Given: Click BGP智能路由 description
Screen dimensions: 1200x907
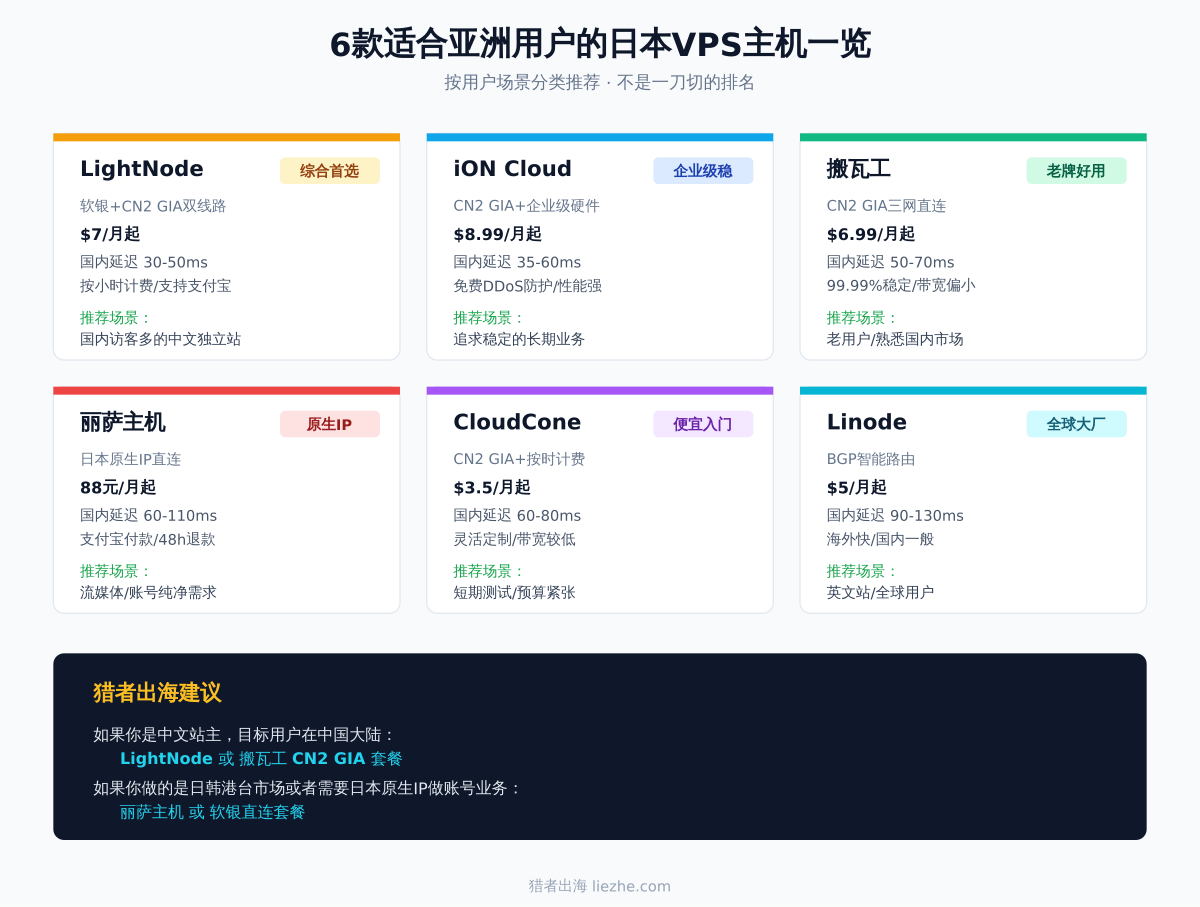Looking at the screenshot, I should [870, 459].
